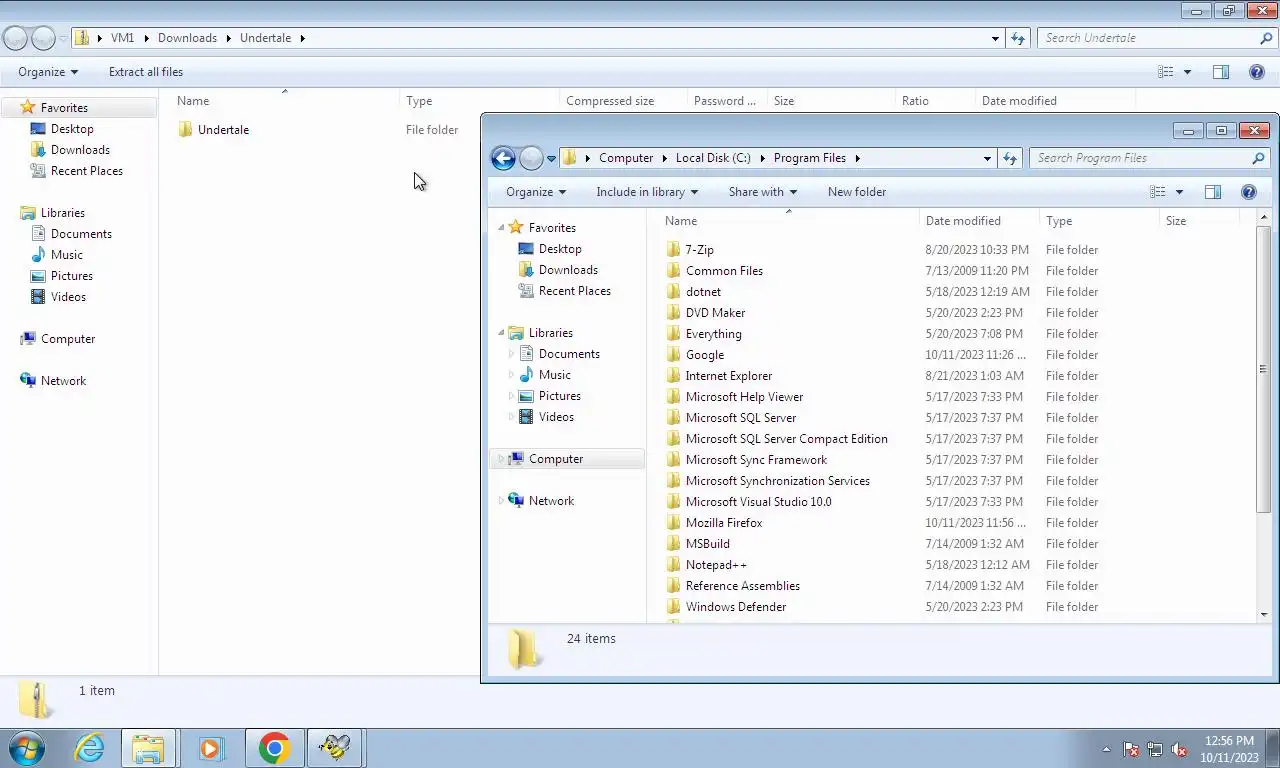1280x768 pixels.
Task: Open the Start menu orb
Action: click(x=27, y=748)
